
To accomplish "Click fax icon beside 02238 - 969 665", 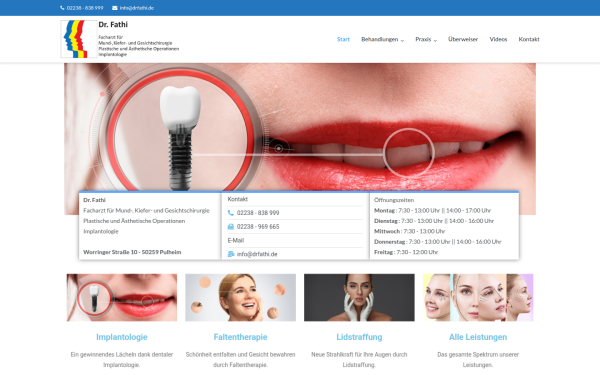I will [231, 227].
